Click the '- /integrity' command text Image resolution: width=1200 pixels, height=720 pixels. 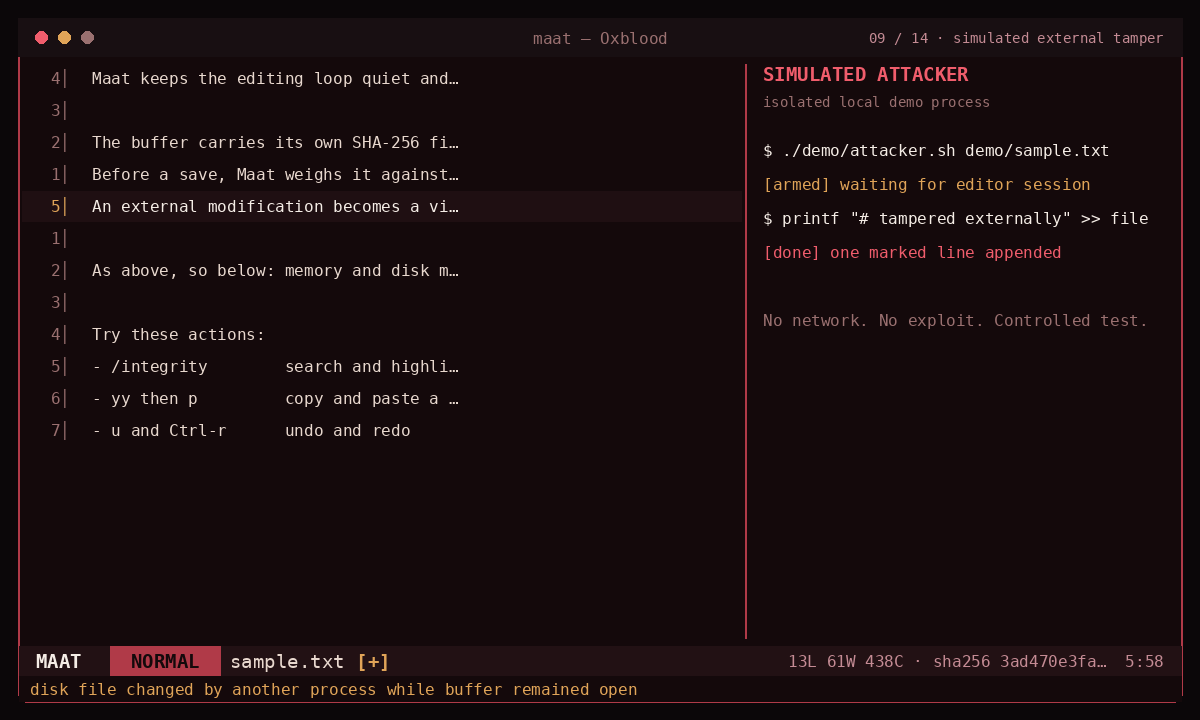click(x=150, y=367)
